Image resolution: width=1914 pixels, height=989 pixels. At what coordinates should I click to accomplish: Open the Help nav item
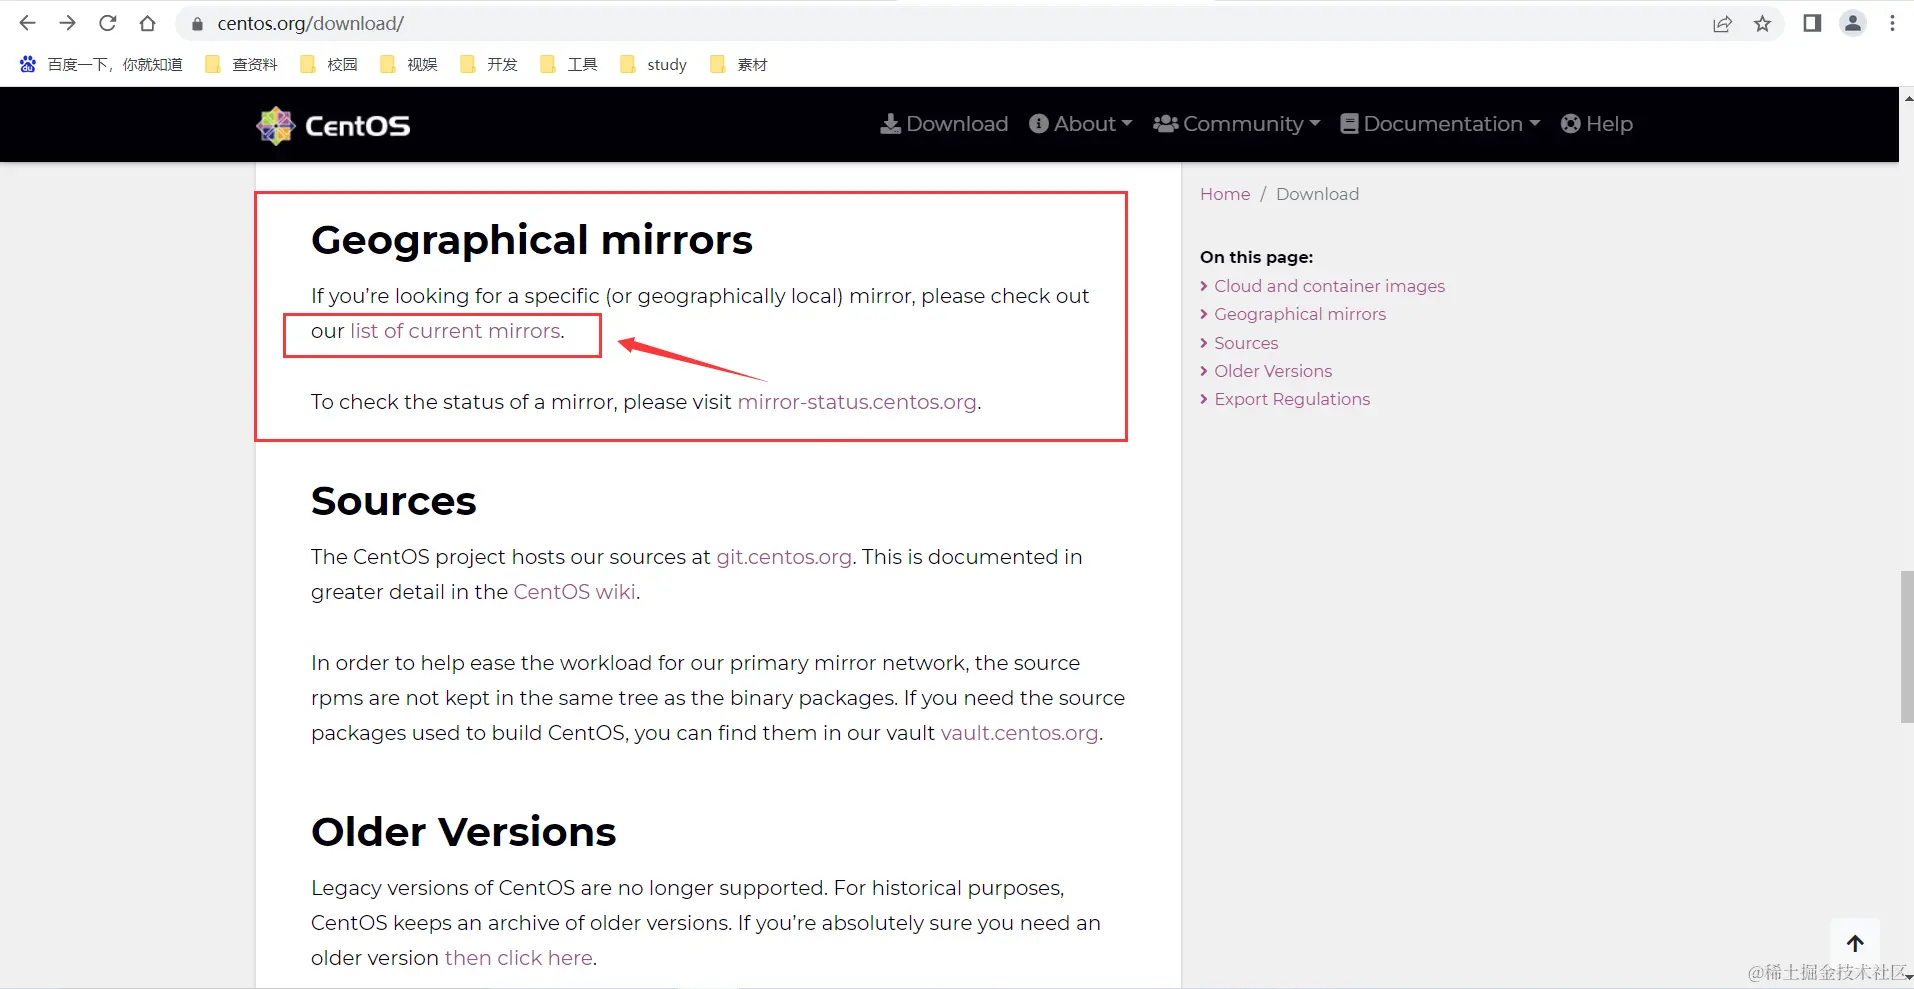(1597, 124)
